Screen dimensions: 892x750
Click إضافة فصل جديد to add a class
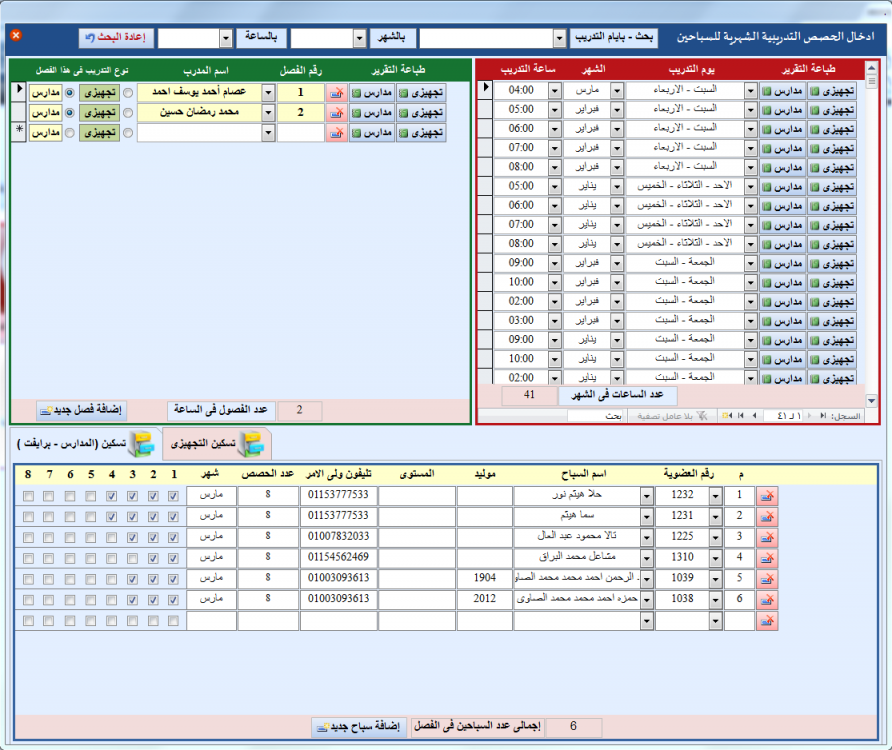click(81, 410)
